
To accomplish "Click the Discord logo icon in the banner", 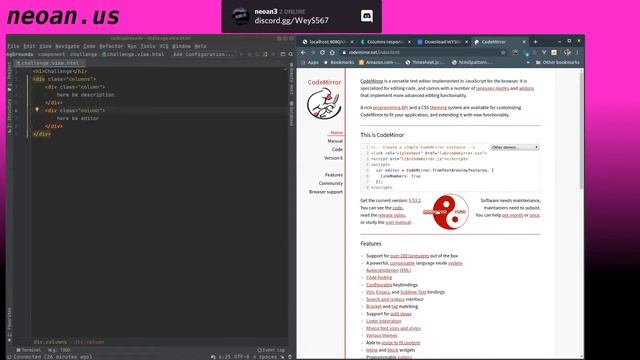I will click(367, 16).
